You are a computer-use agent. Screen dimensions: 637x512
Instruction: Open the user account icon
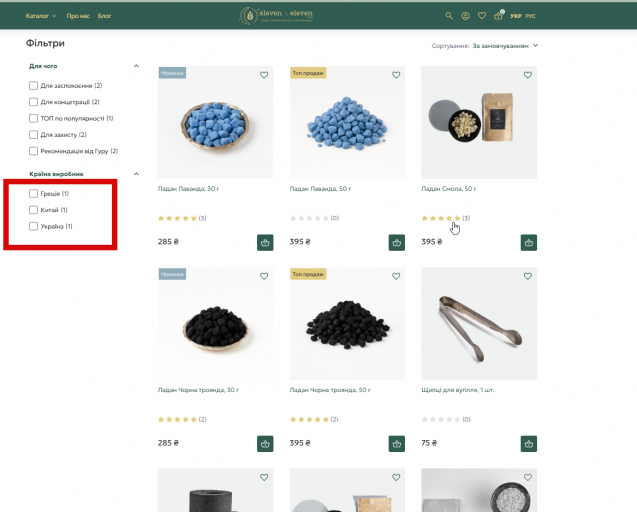(466, 16)
